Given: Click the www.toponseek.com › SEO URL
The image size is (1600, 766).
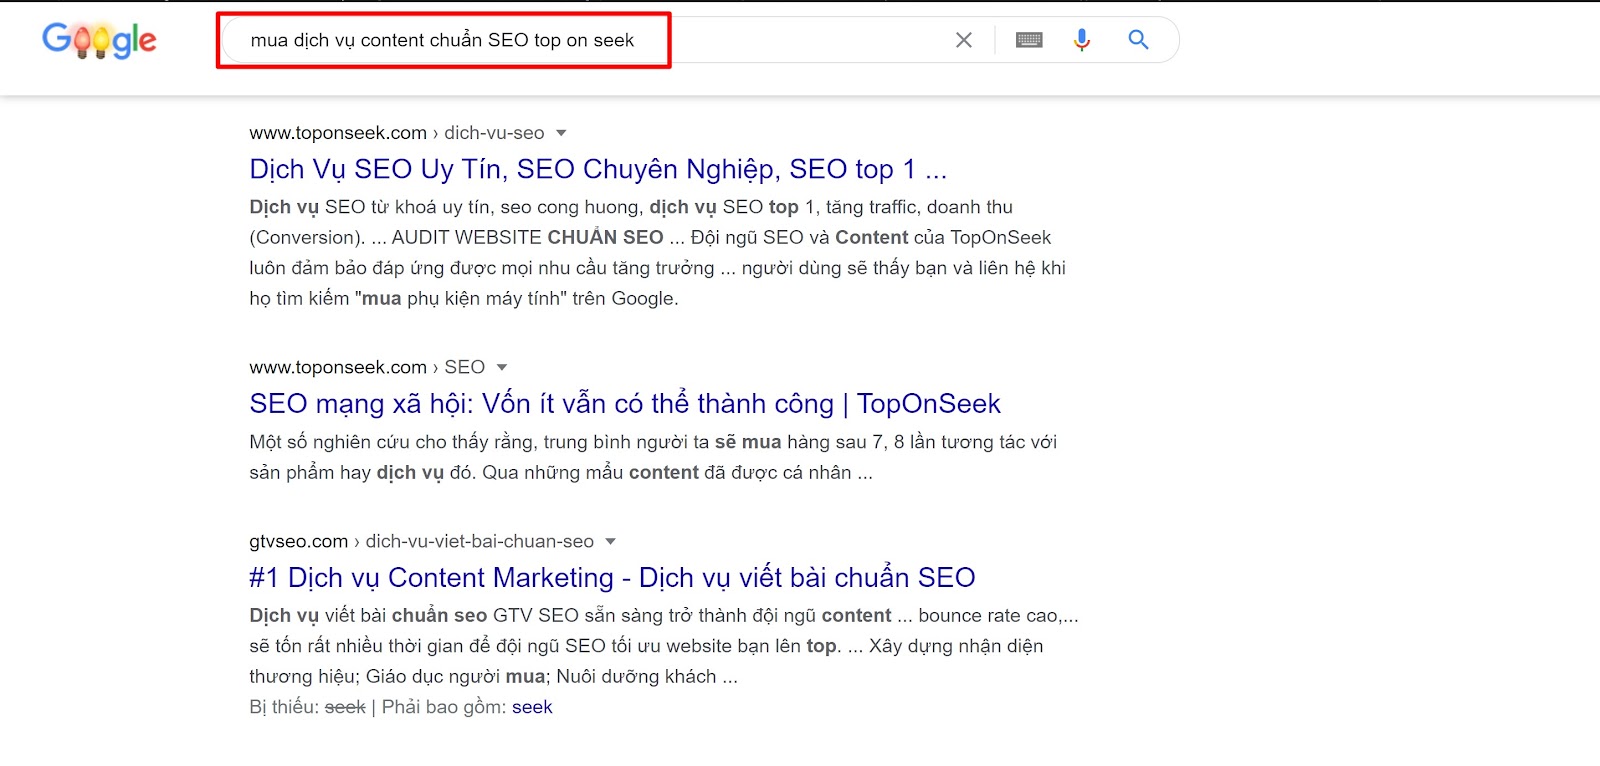Looking at the screenshot, I should (x=366, y=367).
